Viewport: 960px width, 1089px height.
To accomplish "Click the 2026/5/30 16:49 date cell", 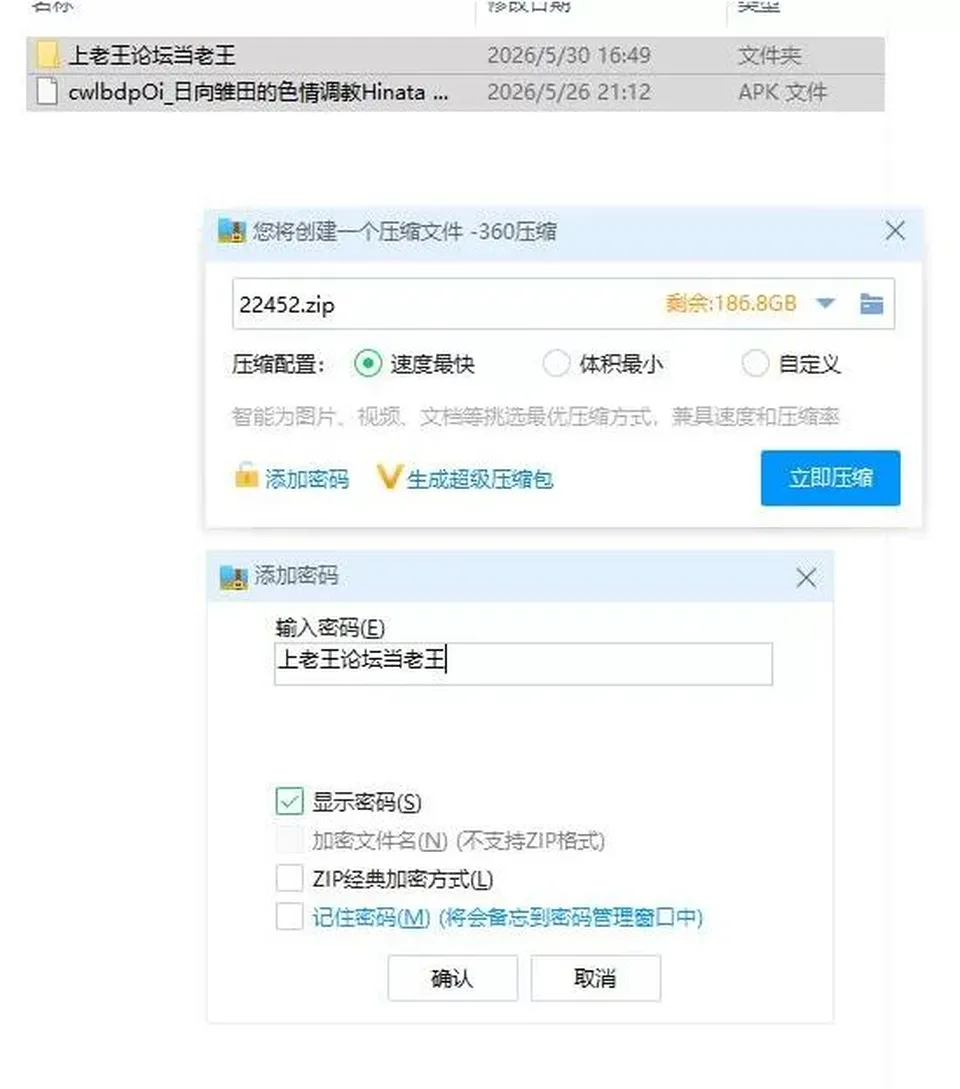I will [x=569, y=55].
